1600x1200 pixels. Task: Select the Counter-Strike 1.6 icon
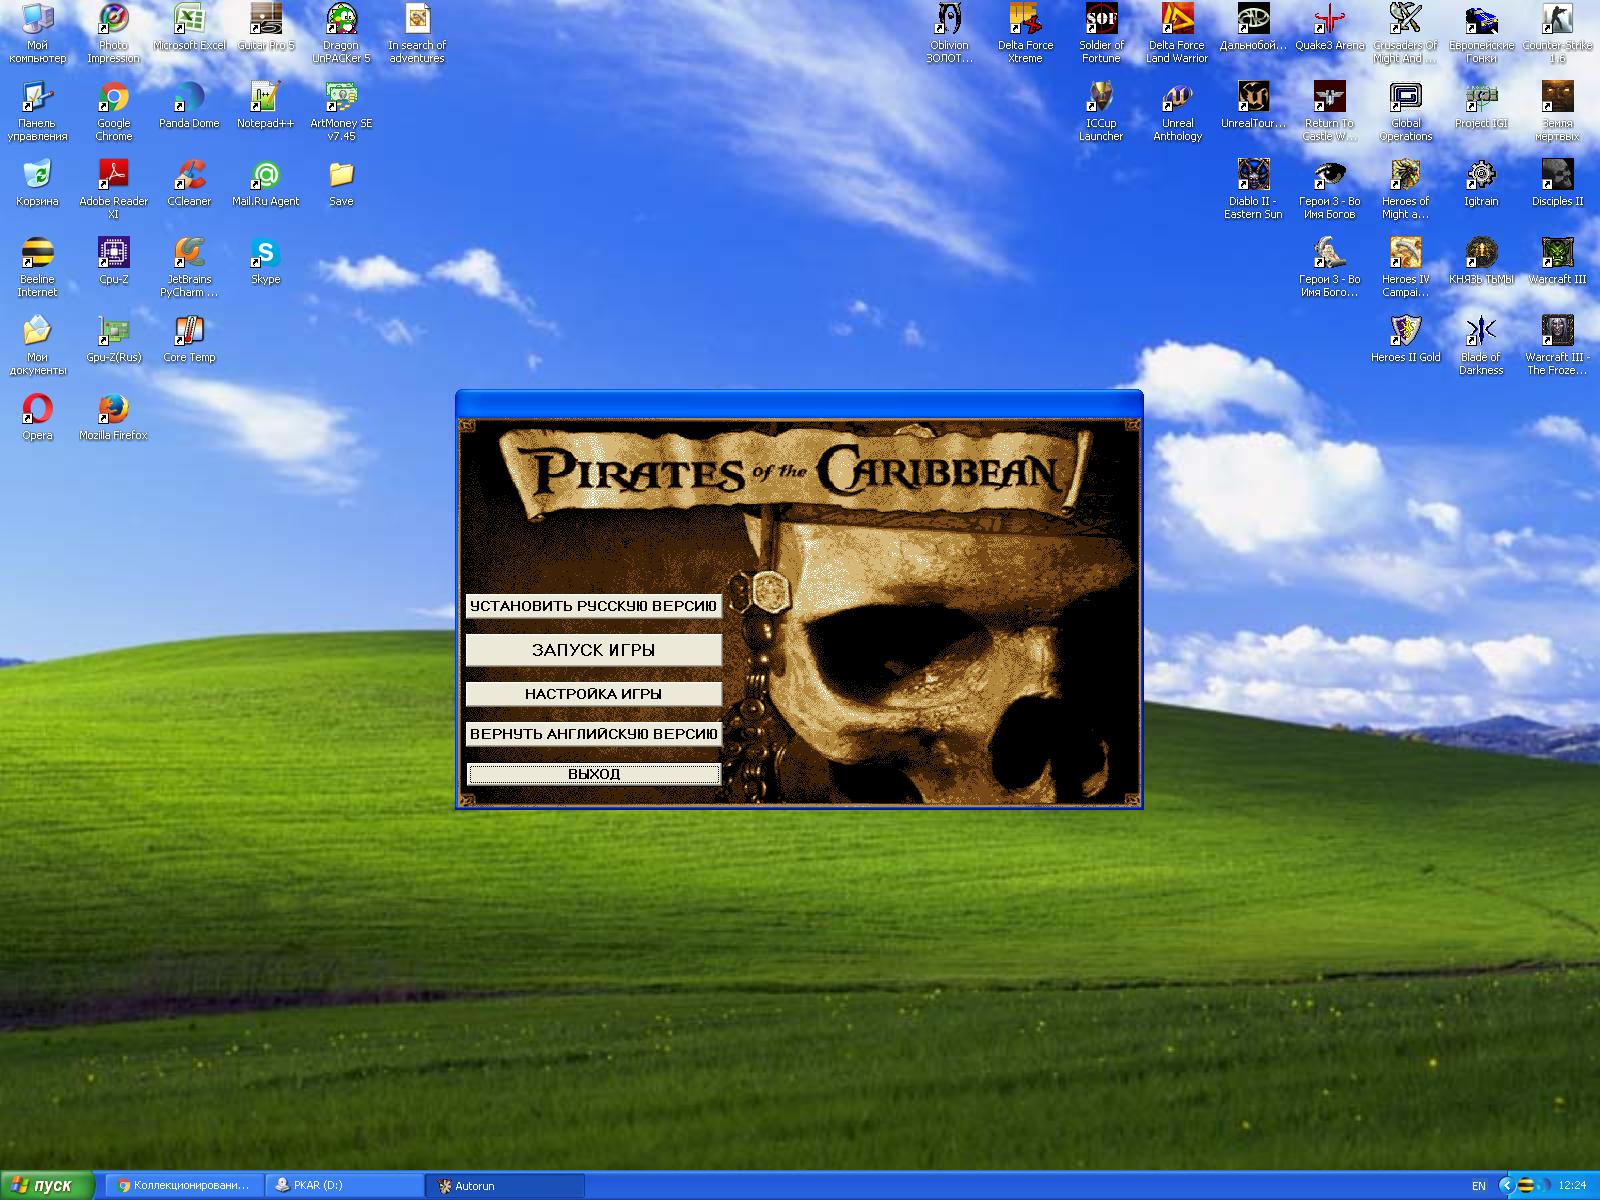(x=1557, y=34)
